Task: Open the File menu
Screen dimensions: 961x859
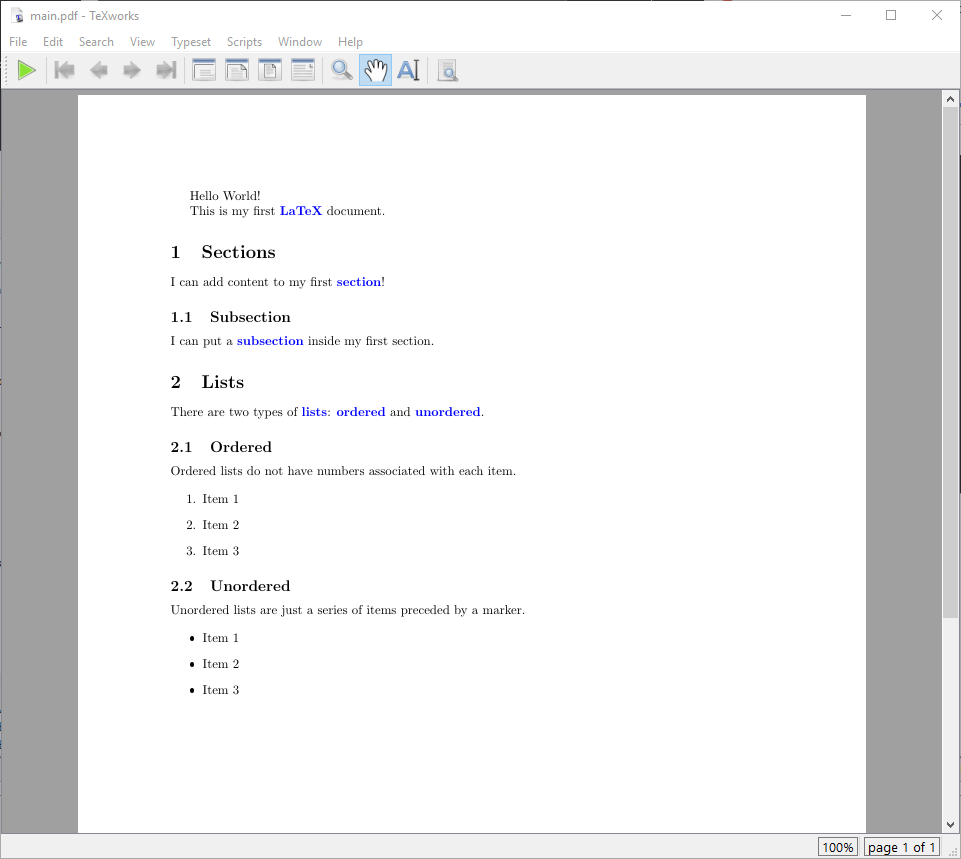Action: pyautogui.click(x=18, y=42)
